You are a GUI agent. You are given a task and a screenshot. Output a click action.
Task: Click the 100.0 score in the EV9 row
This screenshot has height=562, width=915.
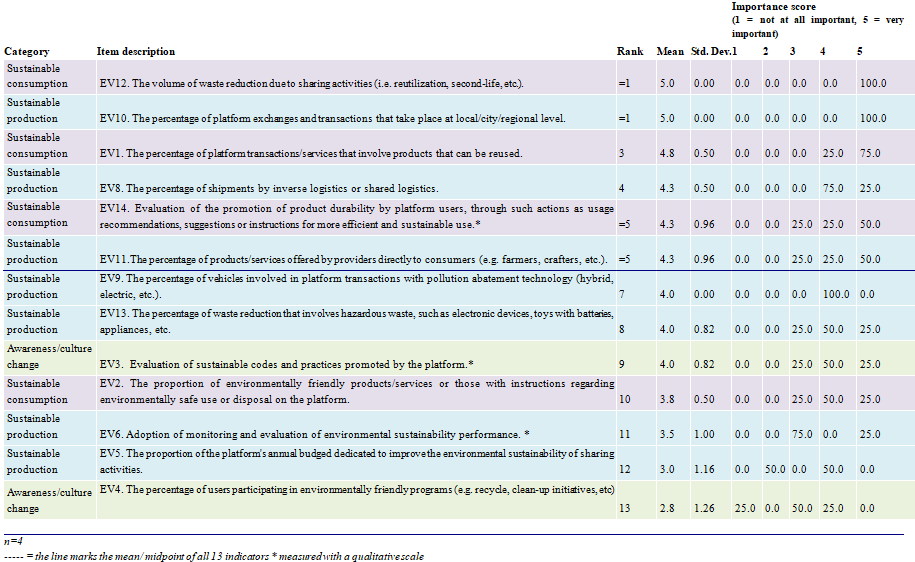click(x=834, y=294)
